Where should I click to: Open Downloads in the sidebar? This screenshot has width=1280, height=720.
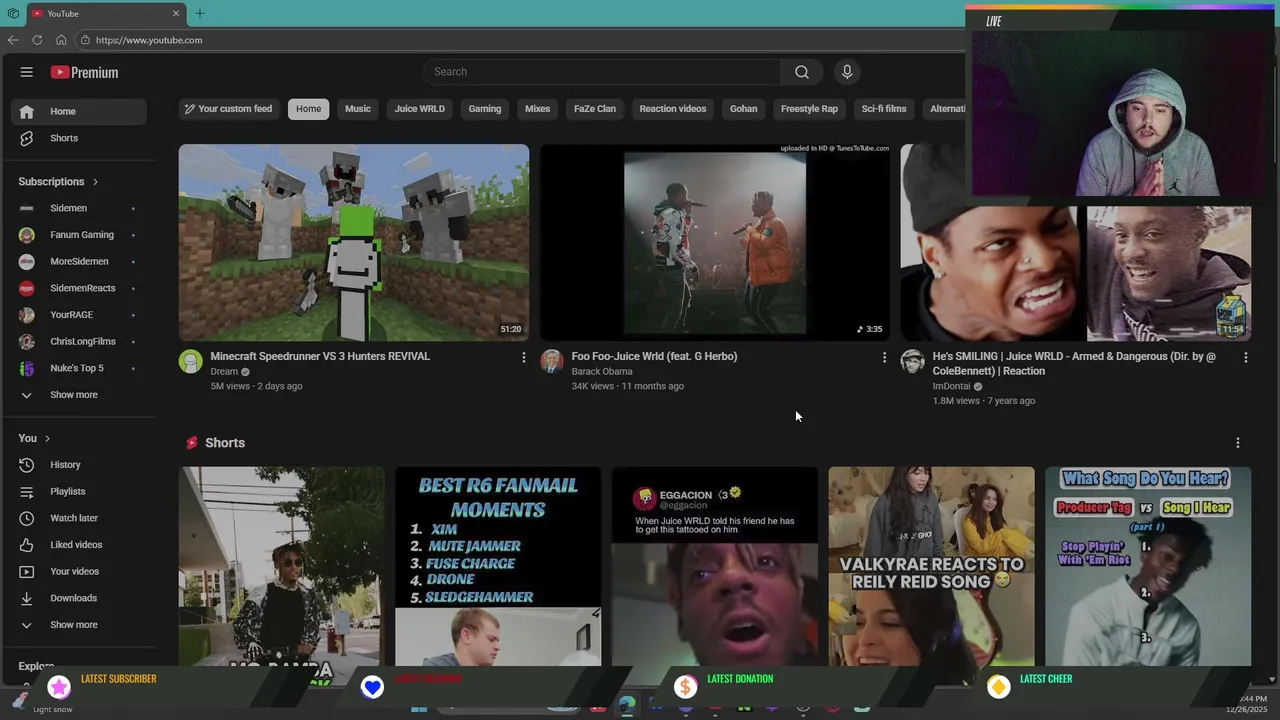(x=79, y=598)
